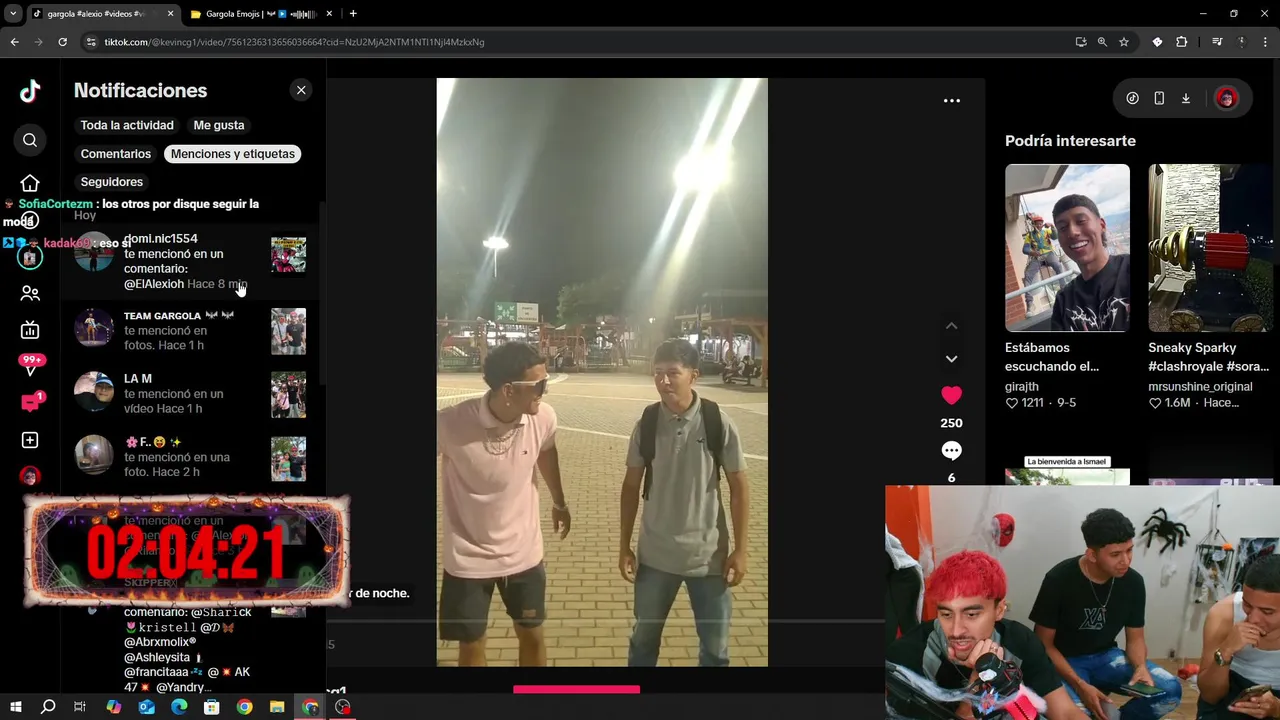Open the TikTok search magnifier in sidebar
Viewport: 1280px width, 720px height.
tap(30, 140)
